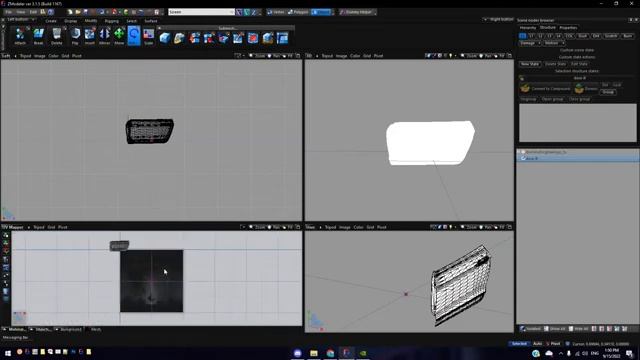This screenshot has width=640, height=360.
Task: Open Discord from the Windows taskbar
Action: (x=298, y=353)
